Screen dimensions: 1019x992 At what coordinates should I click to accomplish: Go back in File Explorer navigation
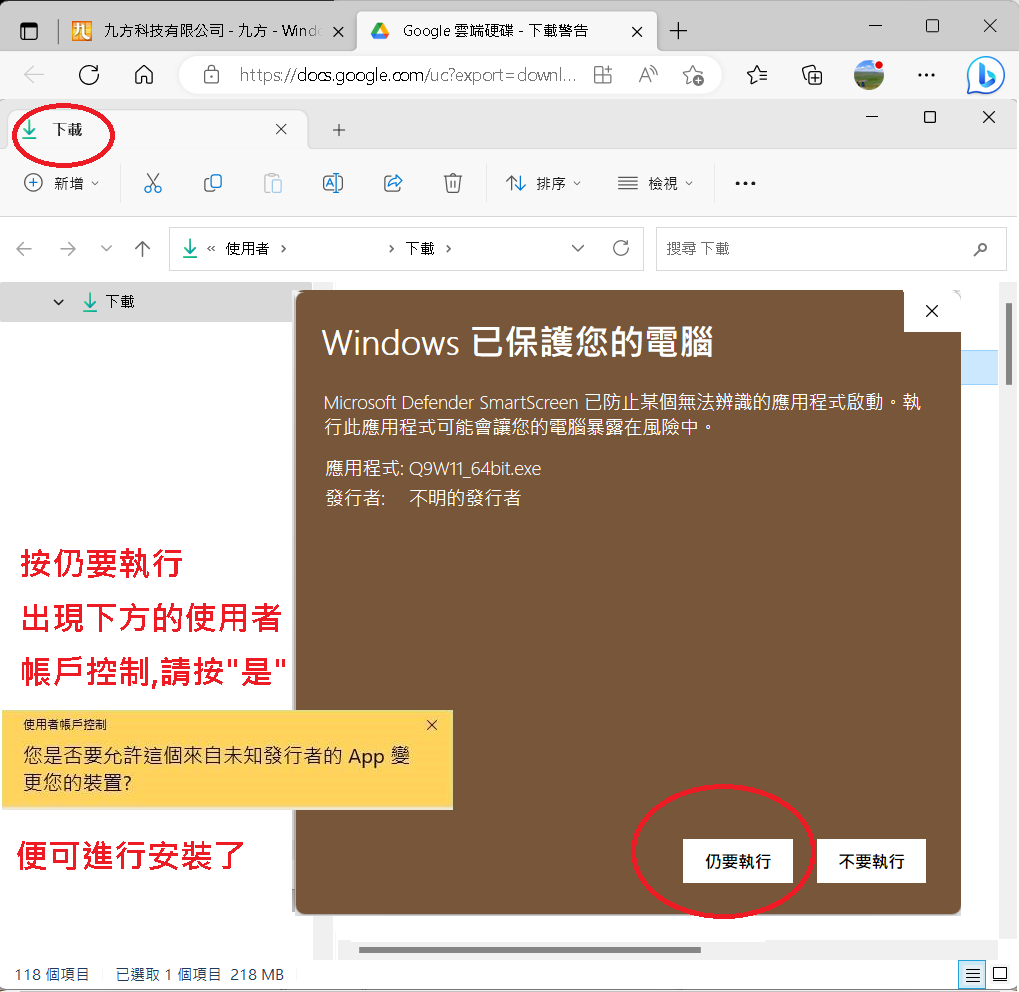pos(24,248)
